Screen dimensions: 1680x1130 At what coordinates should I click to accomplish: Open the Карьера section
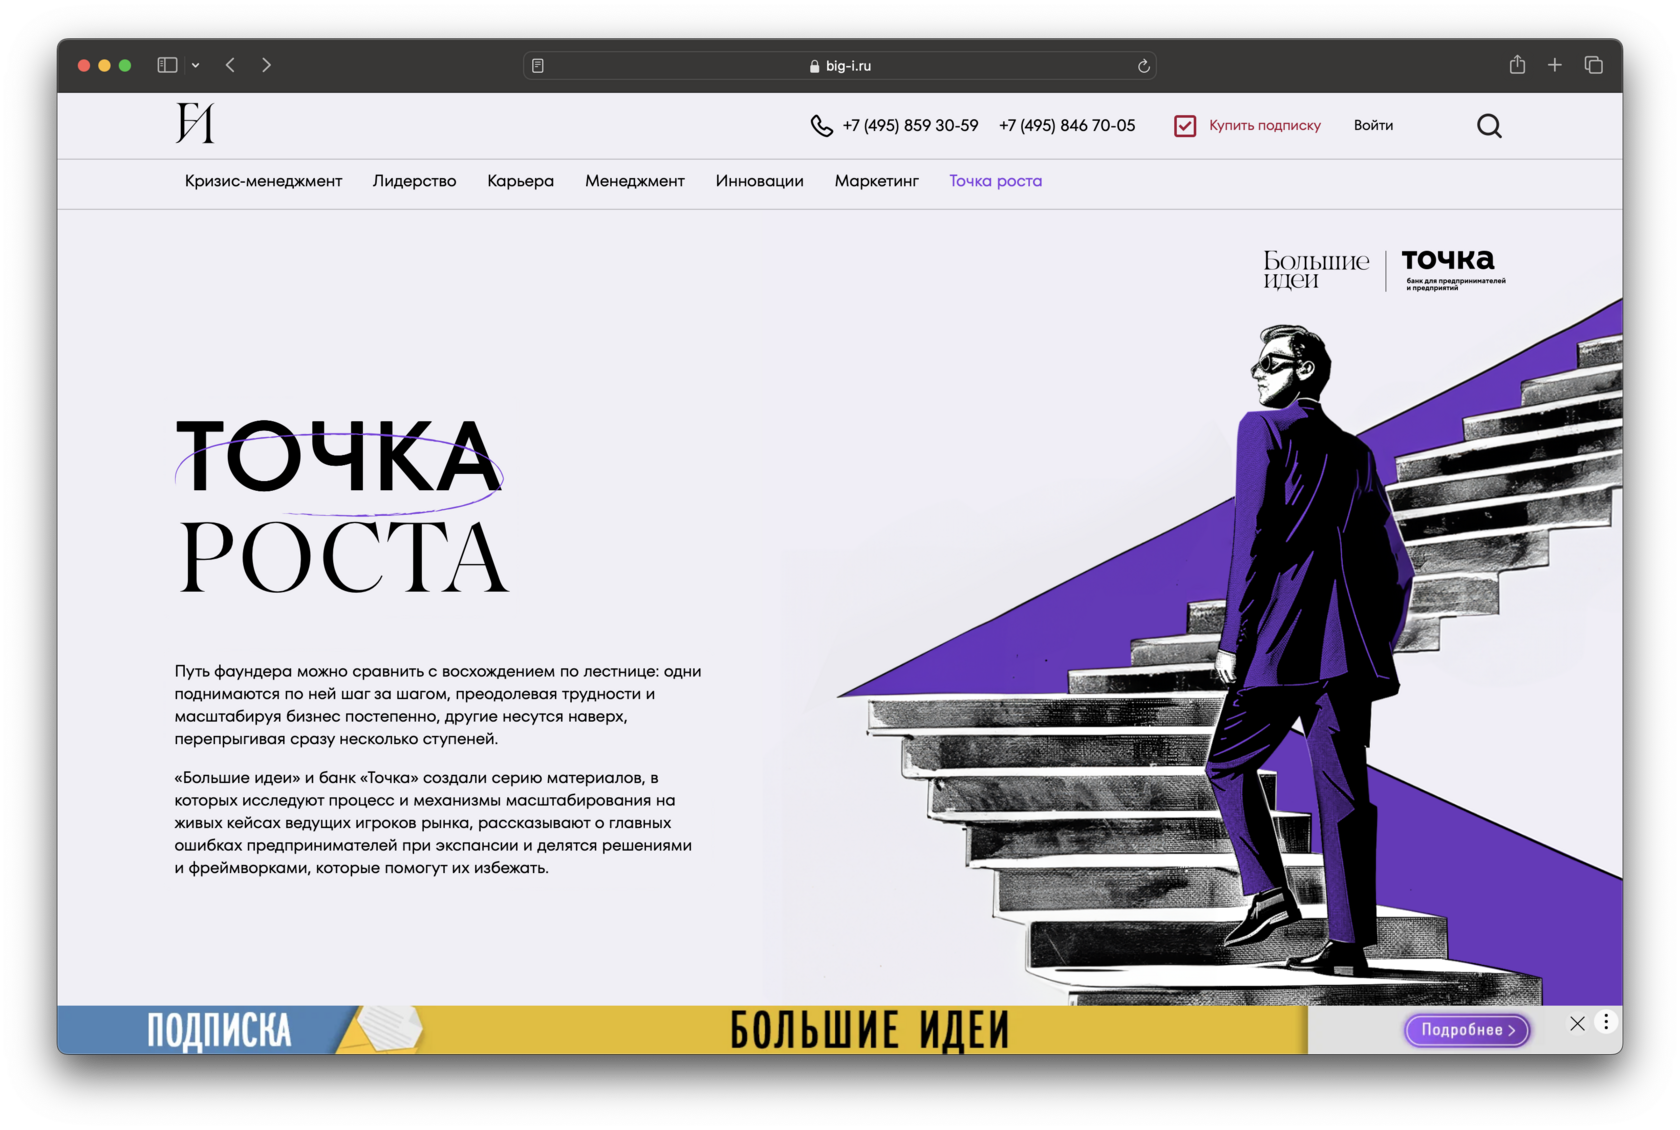(520, 181)
